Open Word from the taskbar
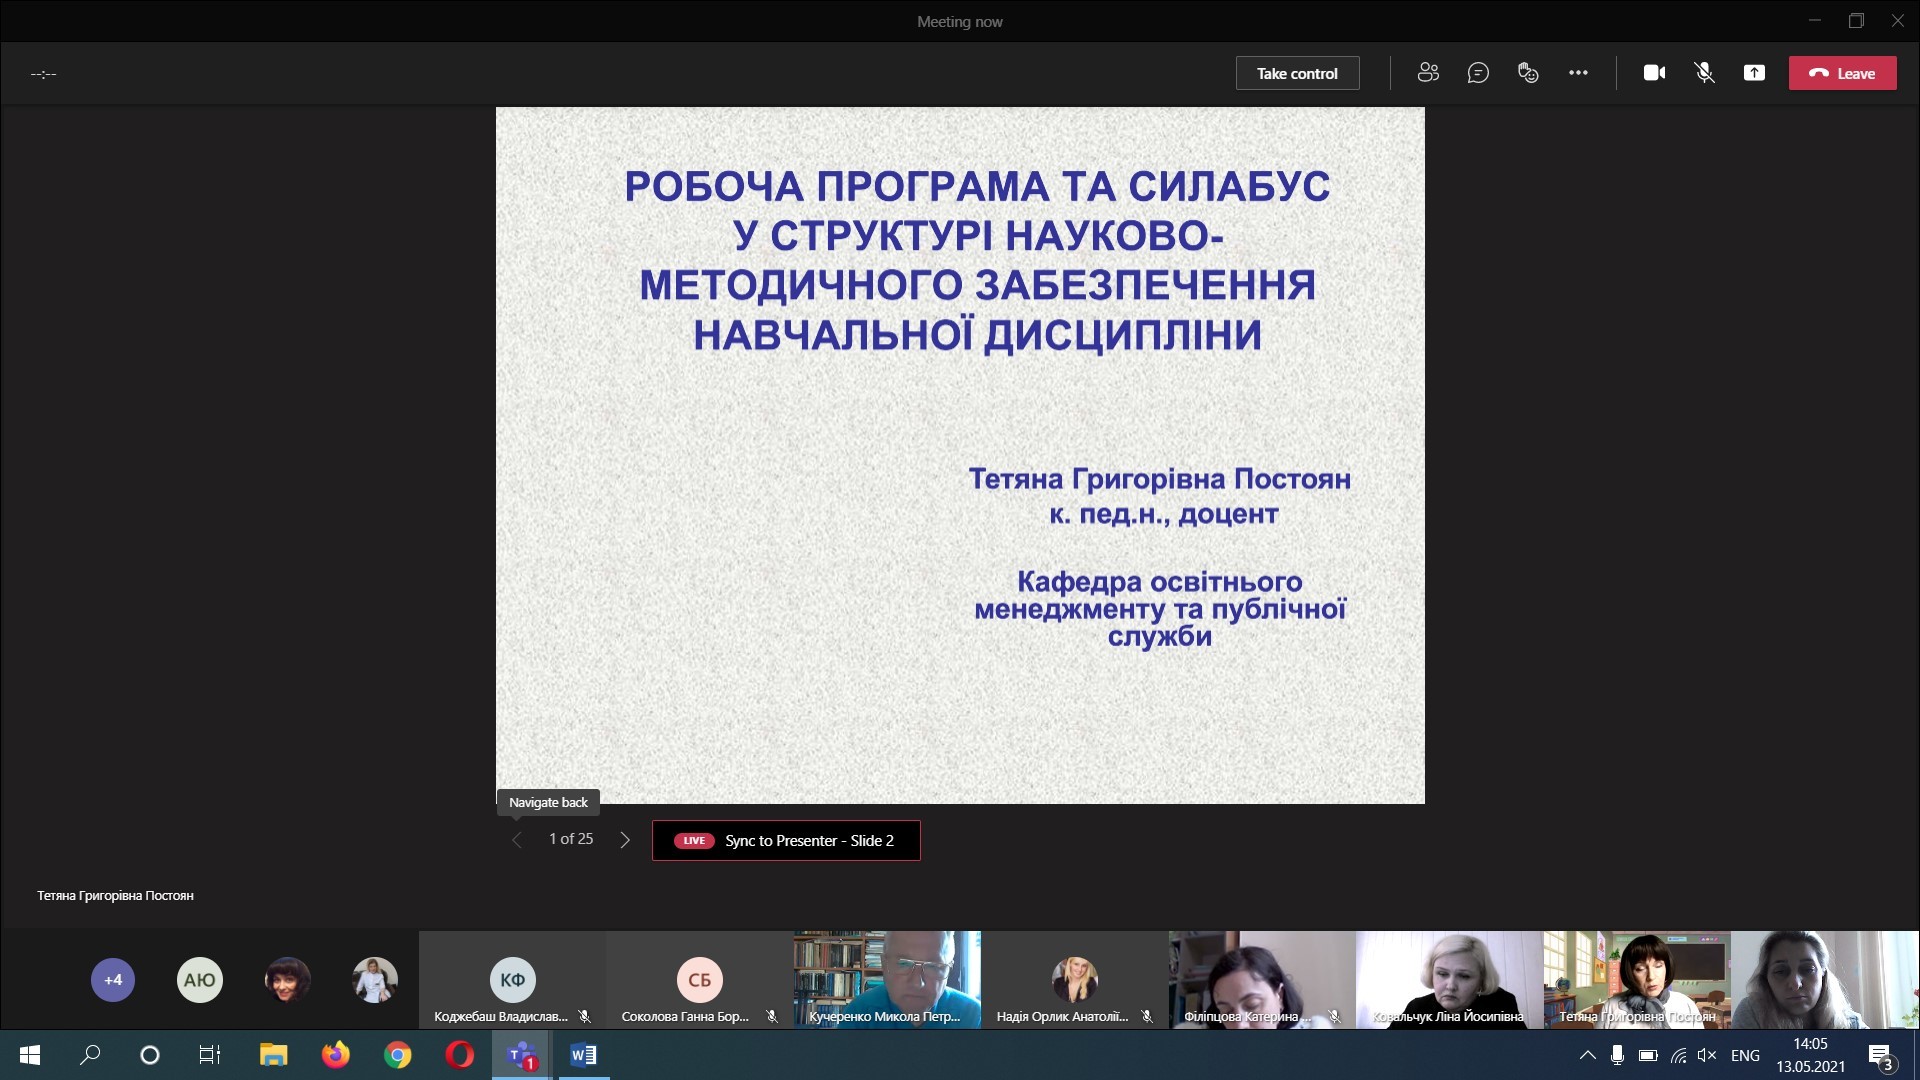Viewport: 1920px width, 1080px height. 583,1055
